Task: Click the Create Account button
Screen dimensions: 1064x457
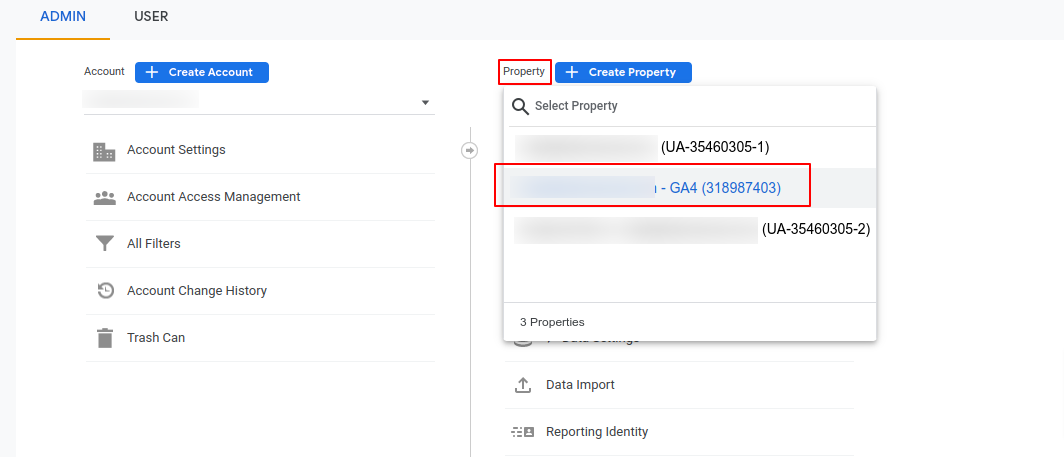Action: click(x=202, y=72)
